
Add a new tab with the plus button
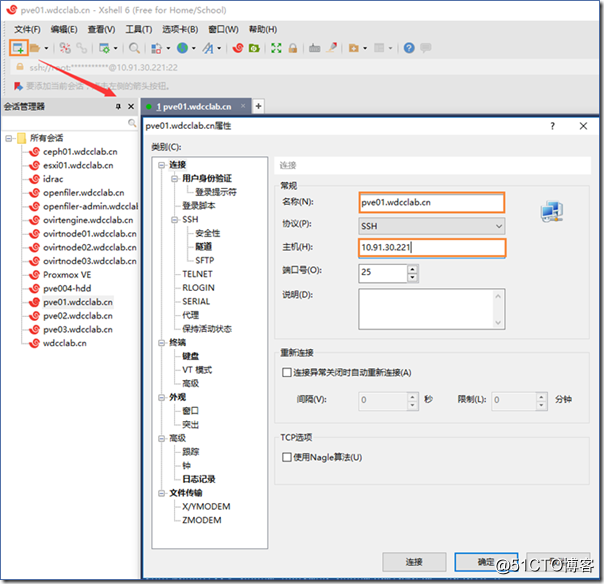tap(258, 106)
